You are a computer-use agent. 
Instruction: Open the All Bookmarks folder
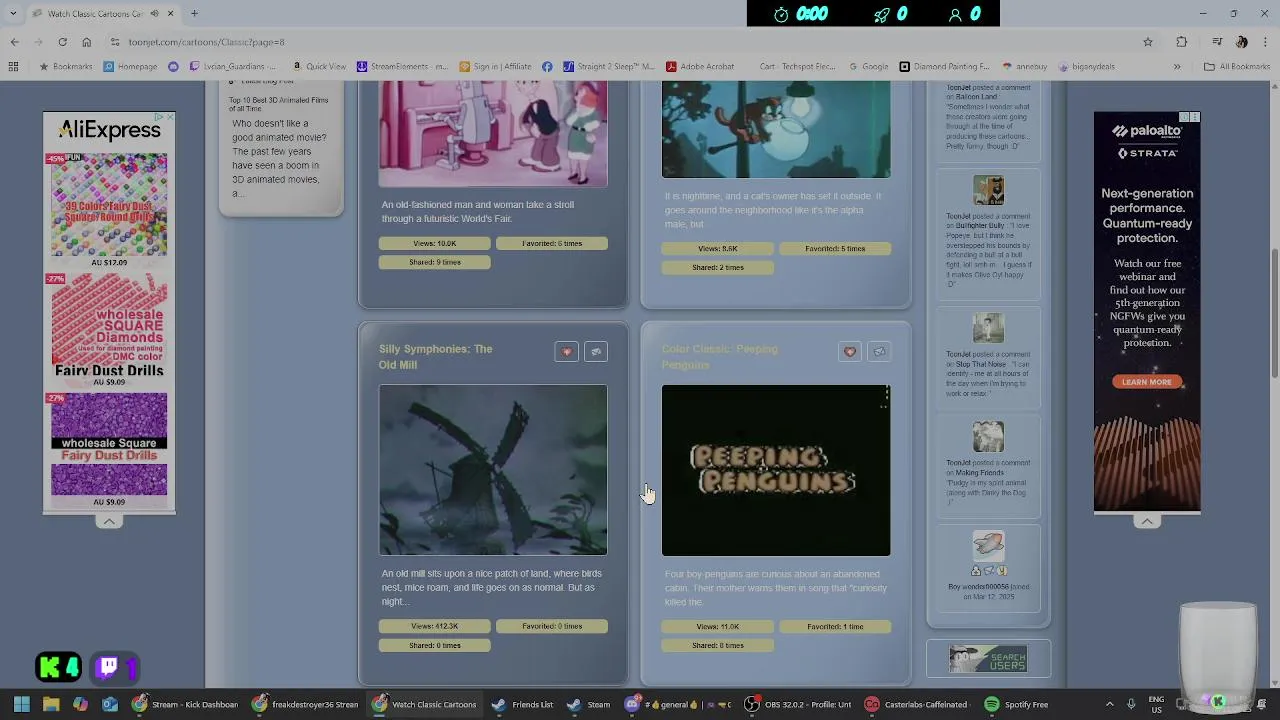1237,67
